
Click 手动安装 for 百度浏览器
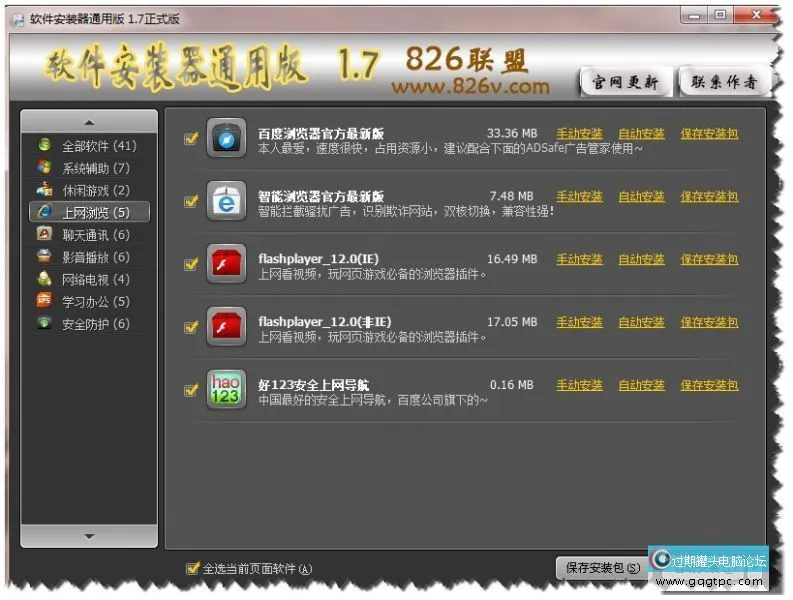(x=580, y=134)
